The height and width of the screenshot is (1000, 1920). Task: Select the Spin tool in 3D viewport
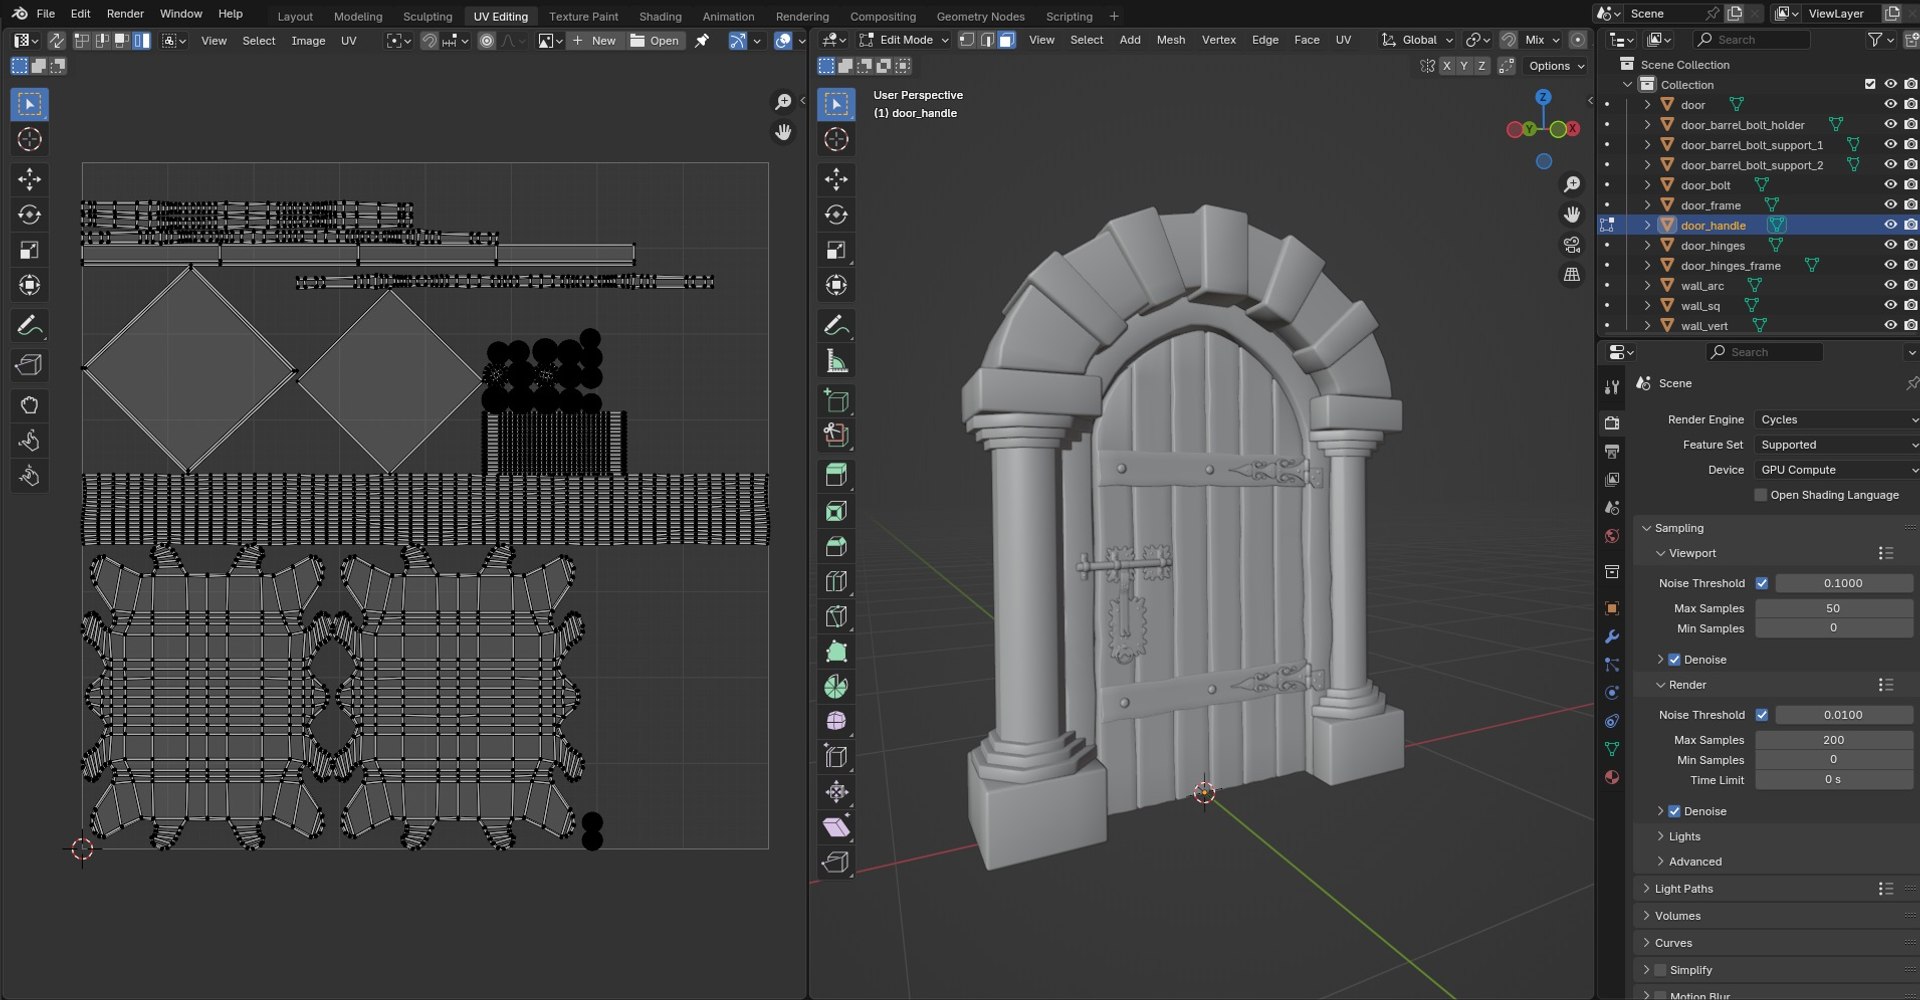pos(836,686)
